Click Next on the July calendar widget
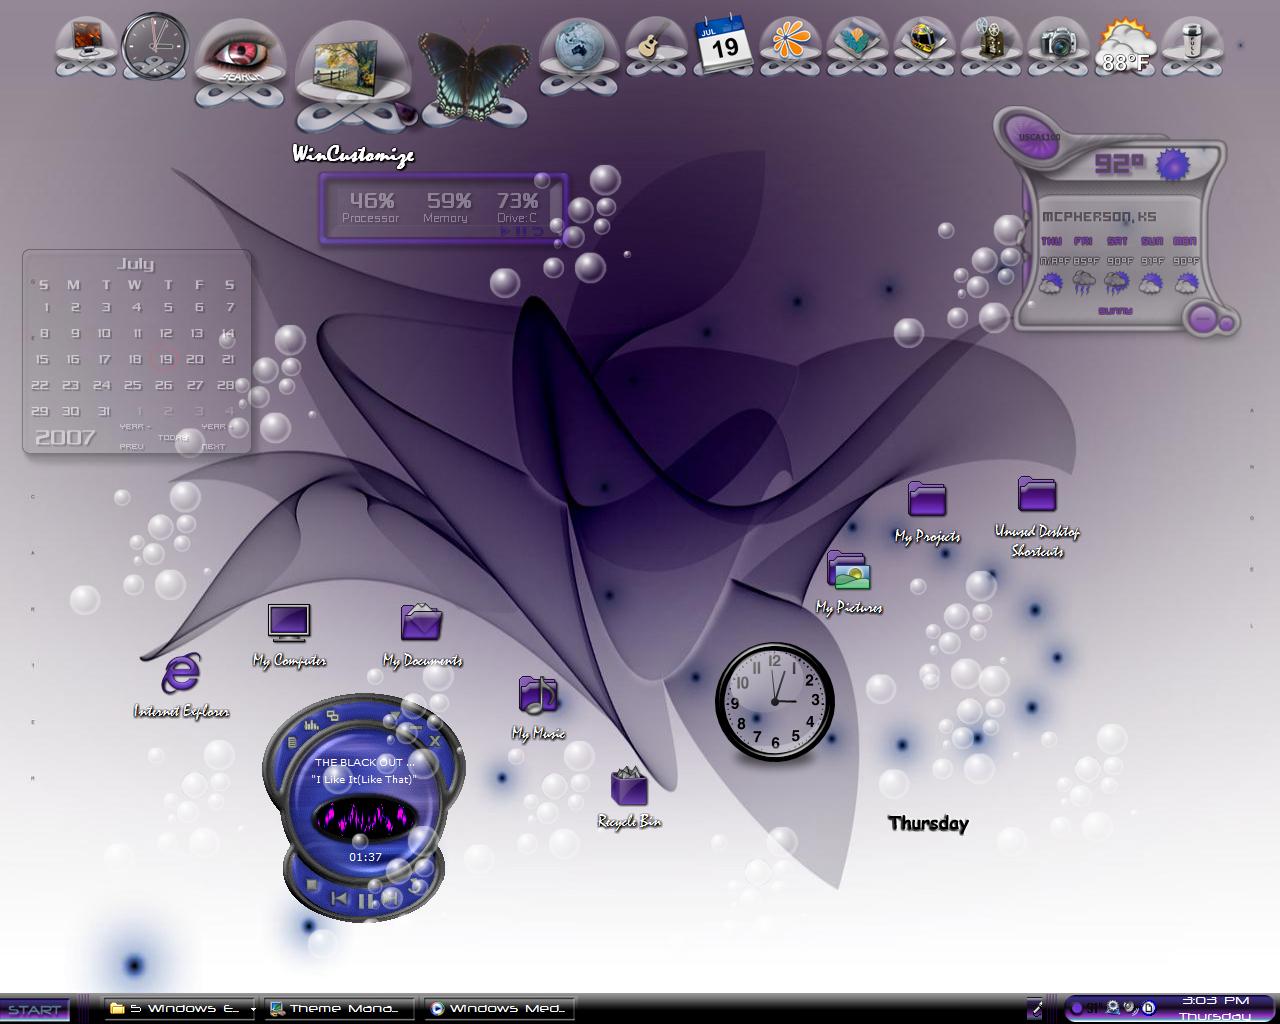 [x=213, y=446]
